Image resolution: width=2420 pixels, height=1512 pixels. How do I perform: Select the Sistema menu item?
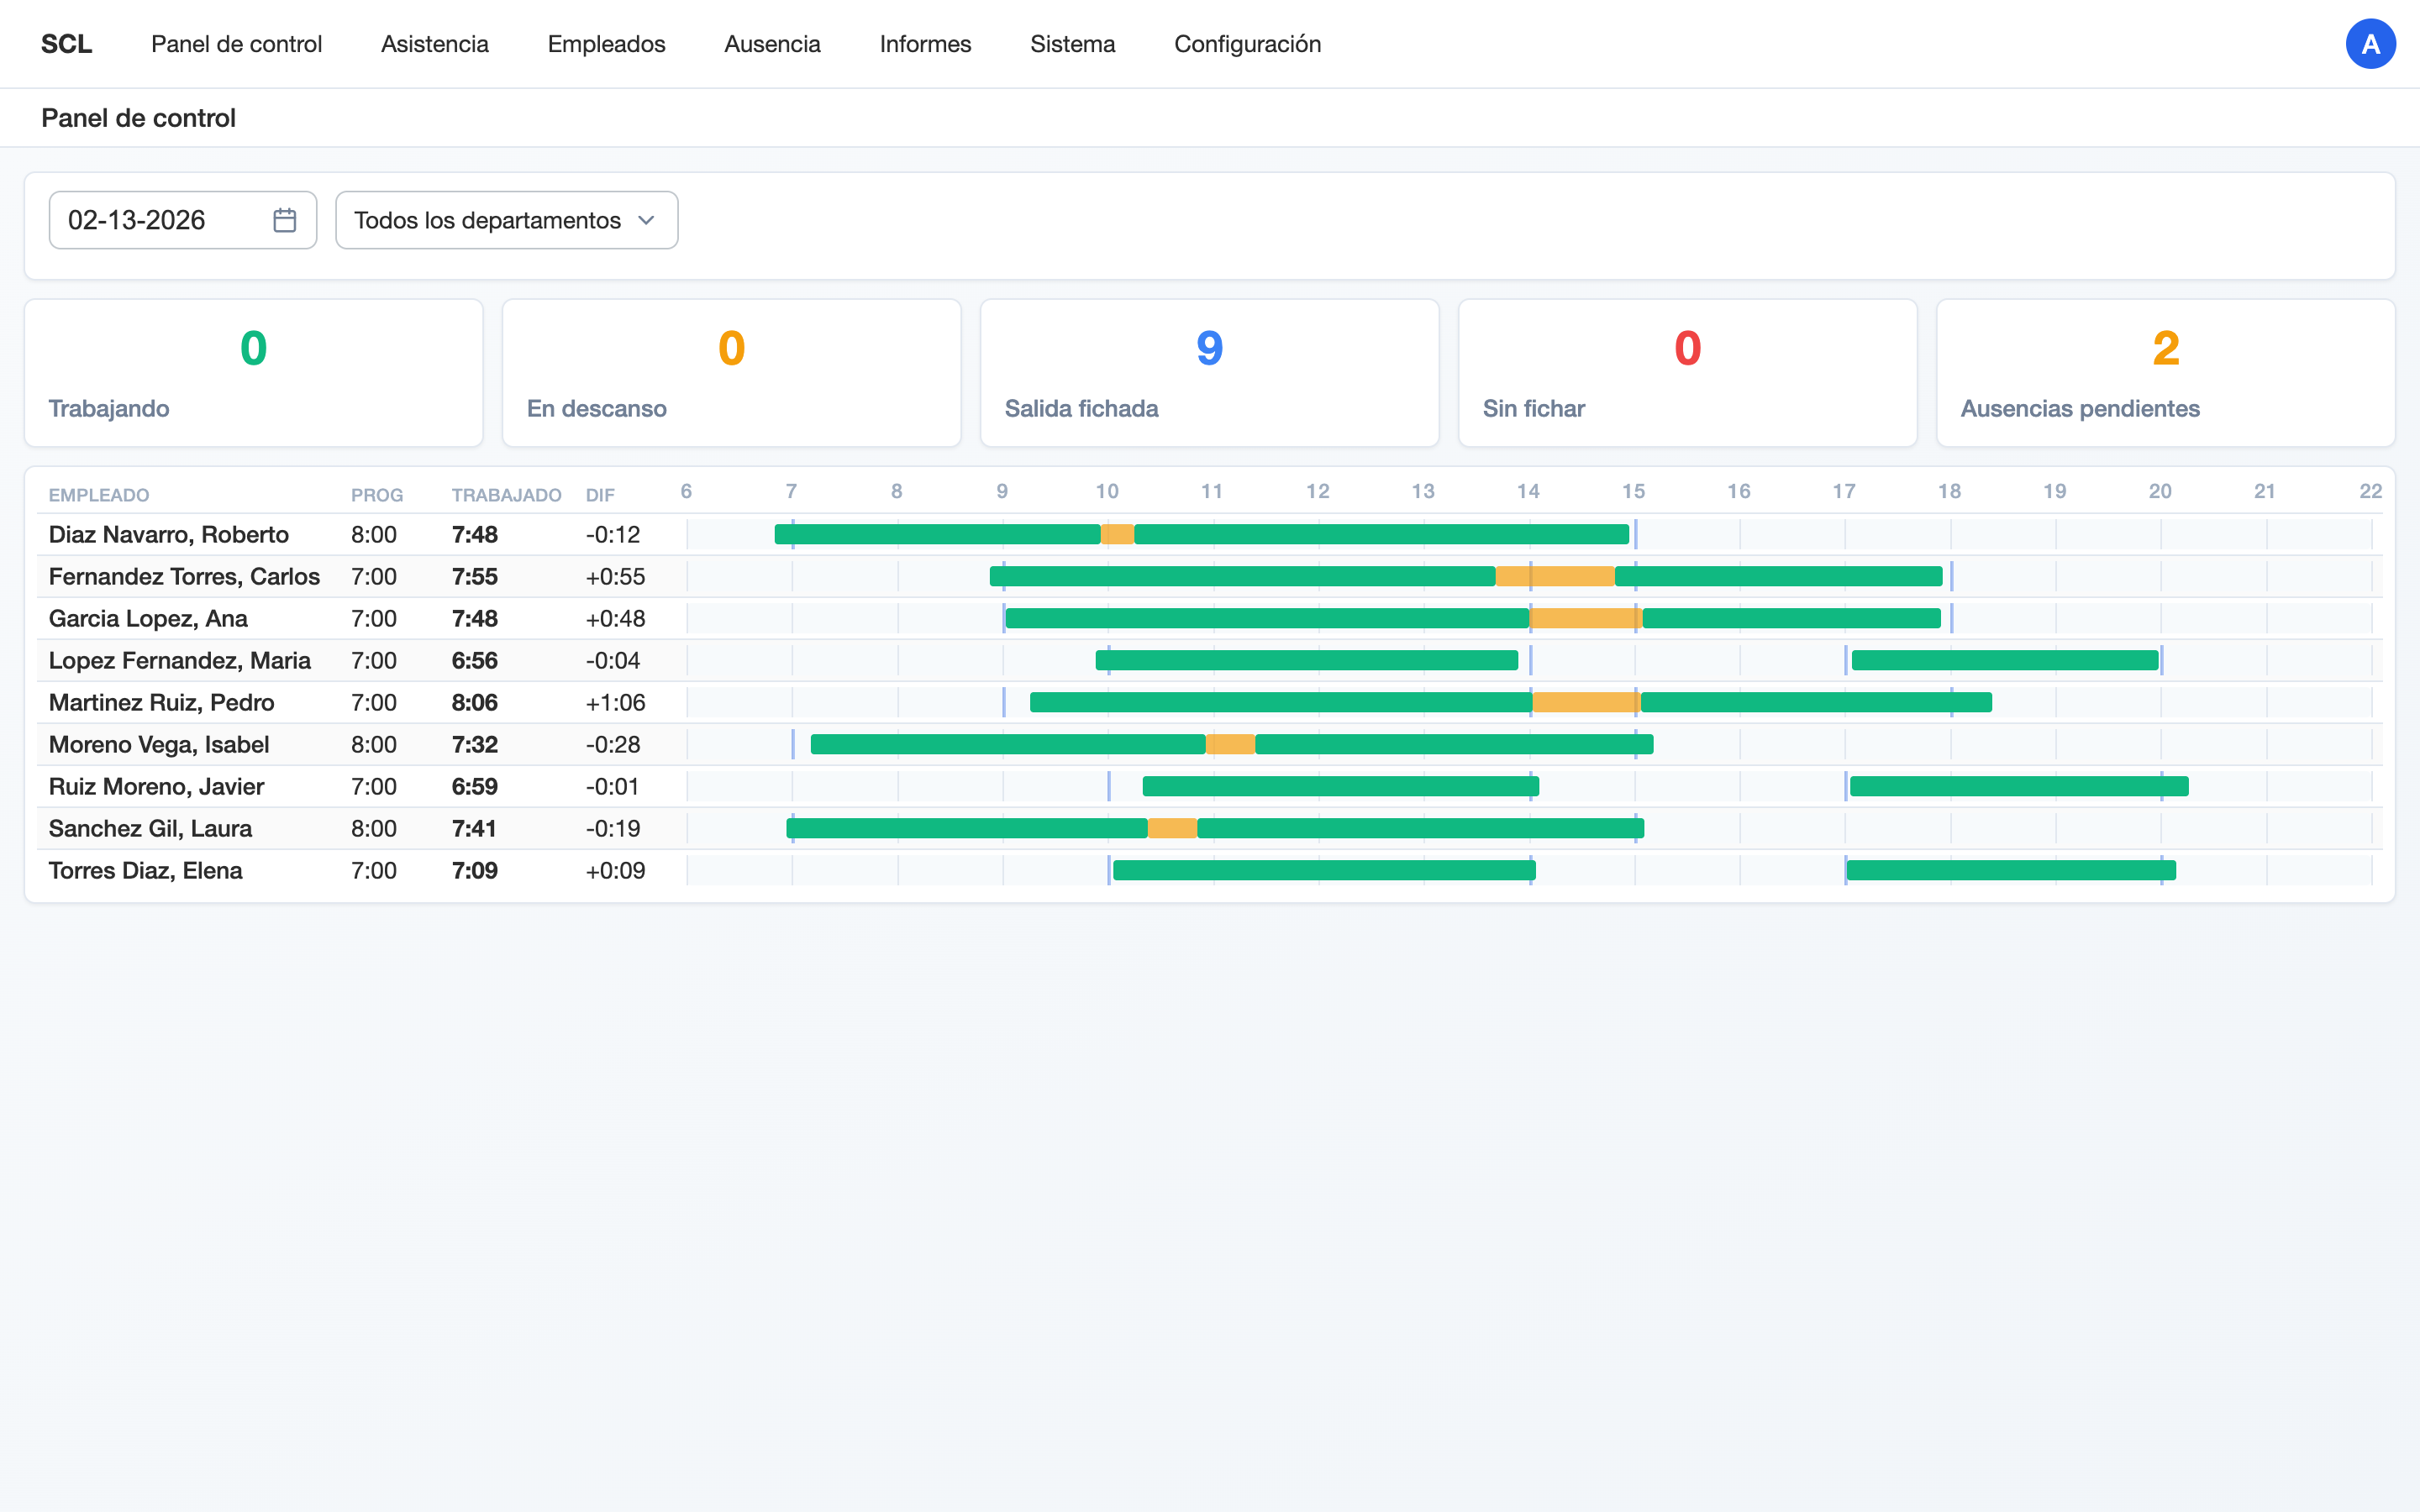pos(1072,44)
